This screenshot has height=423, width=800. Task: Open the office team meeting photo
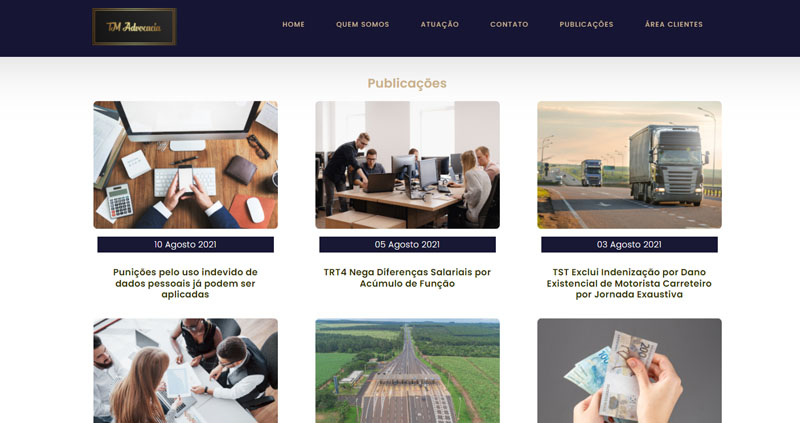click(408, 165)
